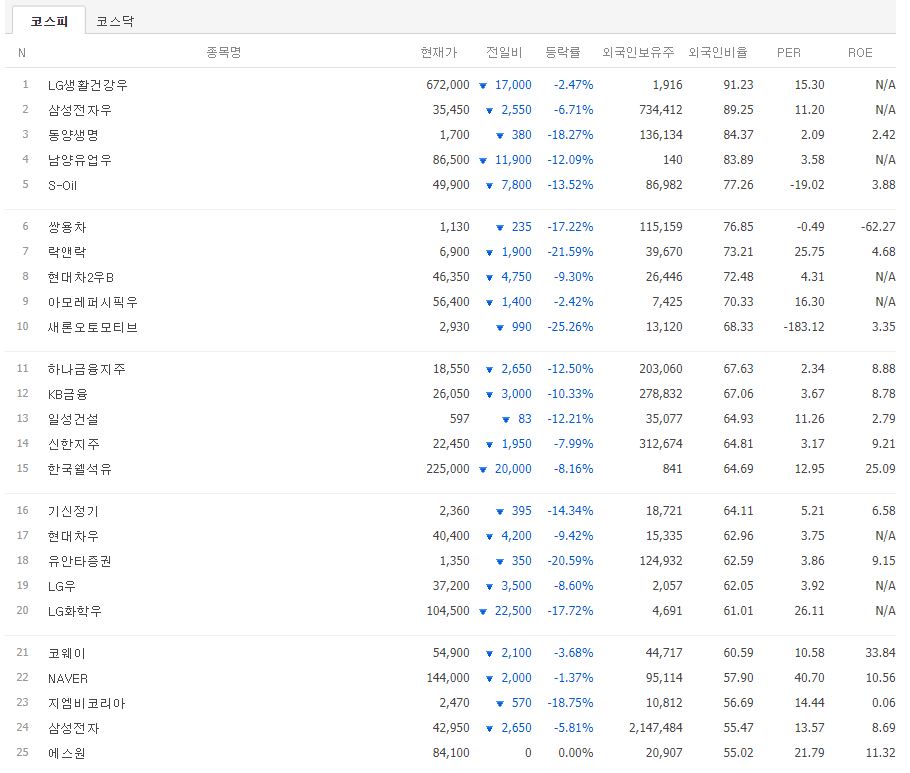Click the 0.00% change rate cell
Image resolution: width=910 pixels, height=773 pixels.
pos(576,753)
